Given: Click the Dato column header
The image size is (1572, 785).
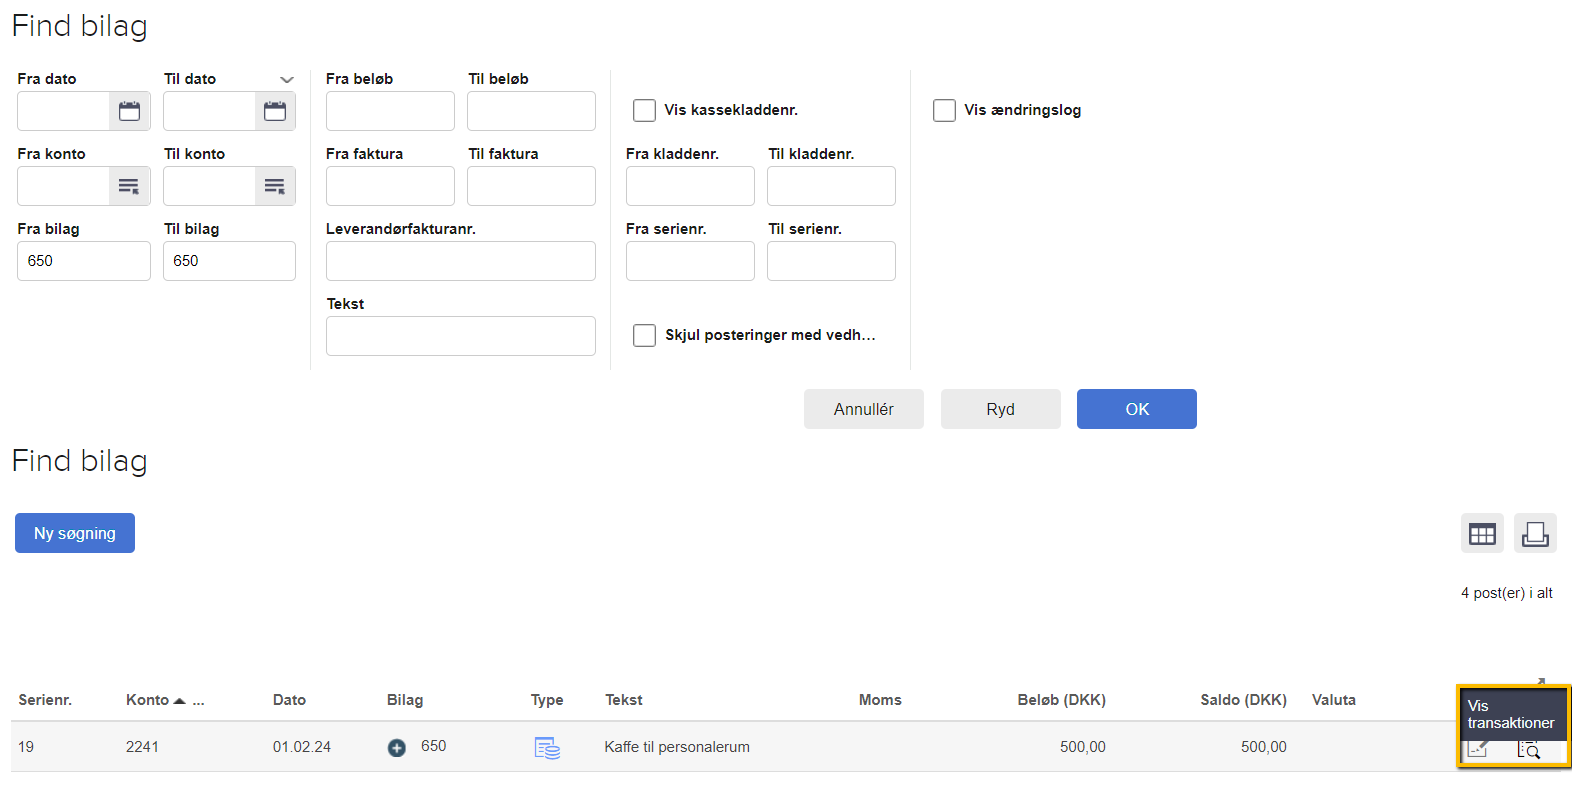Looking at the screenshot, I should [x=289, y=700].
